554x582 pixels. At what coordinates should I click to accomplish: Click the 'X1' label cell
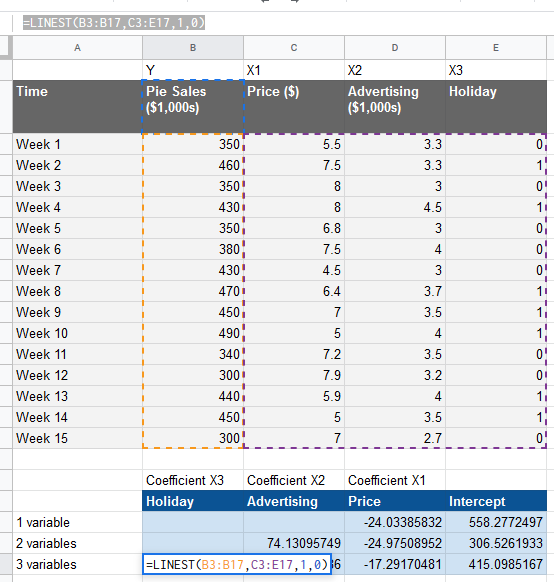coord(294,70)
